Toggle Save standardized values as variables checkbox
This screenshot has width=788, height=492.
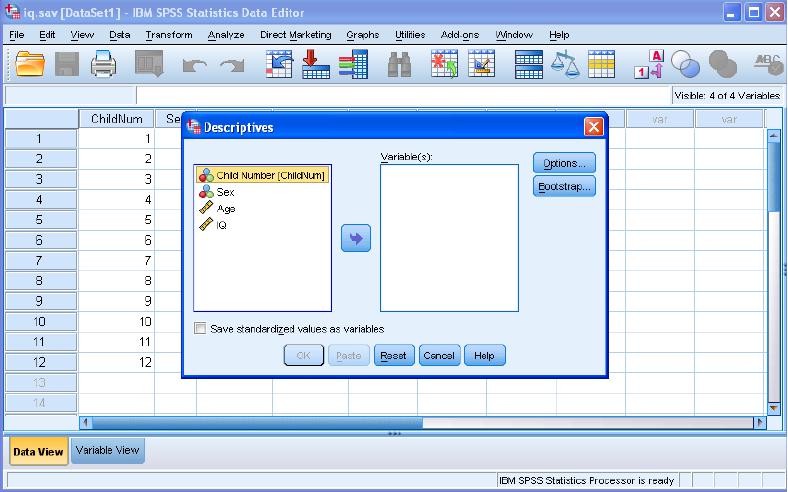pyautogui.click(x=200, y=329)
